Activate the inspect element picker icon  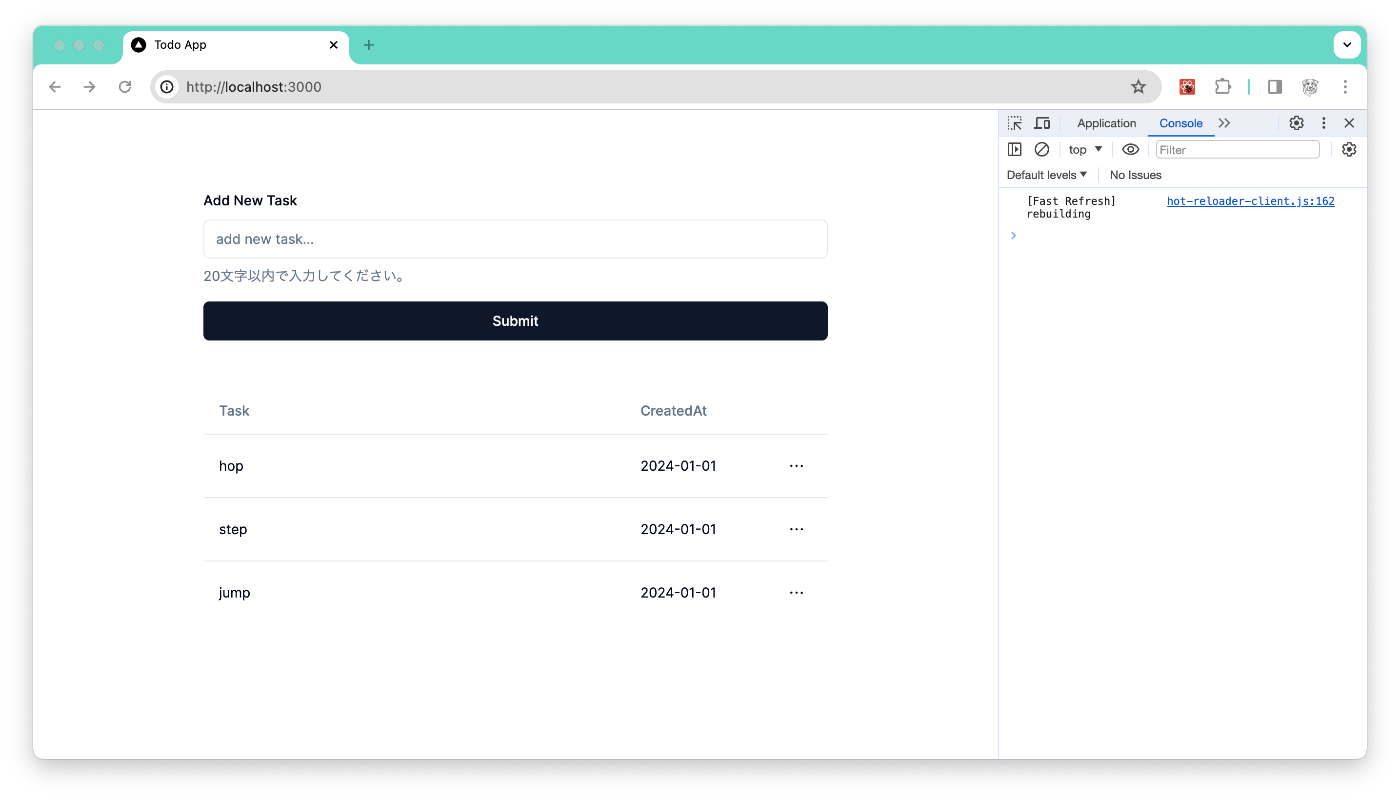click(1015, 123)
